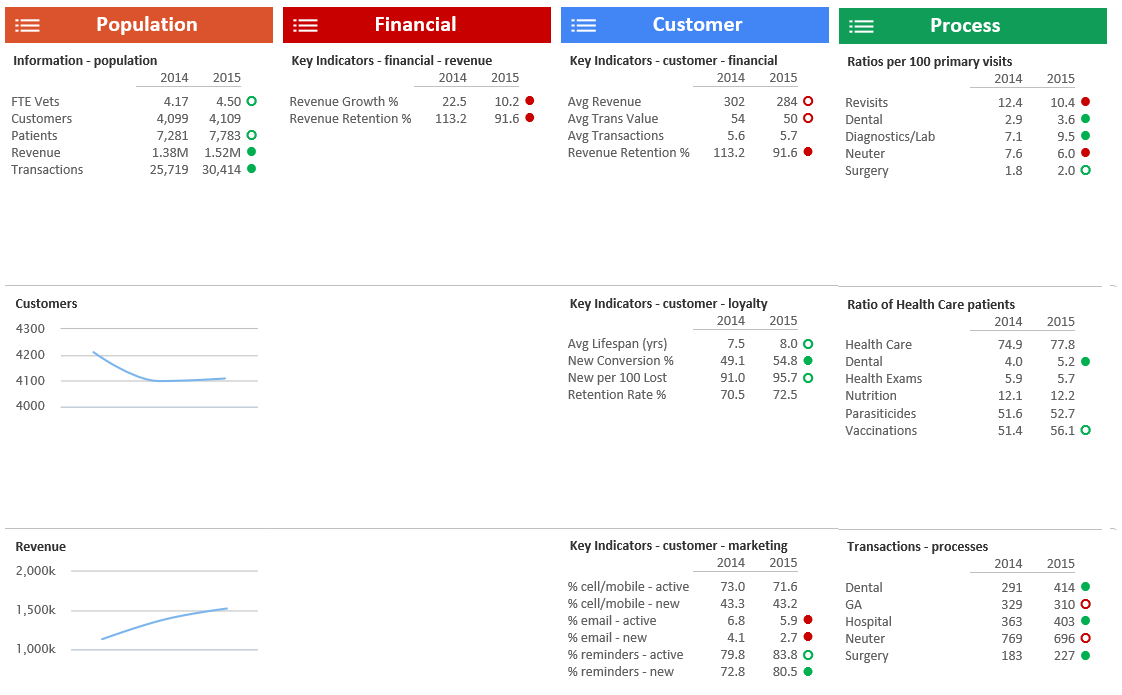Select 'Key Indicators - financial - revenue' heading

pyautogui.click(x=391, y=61)
